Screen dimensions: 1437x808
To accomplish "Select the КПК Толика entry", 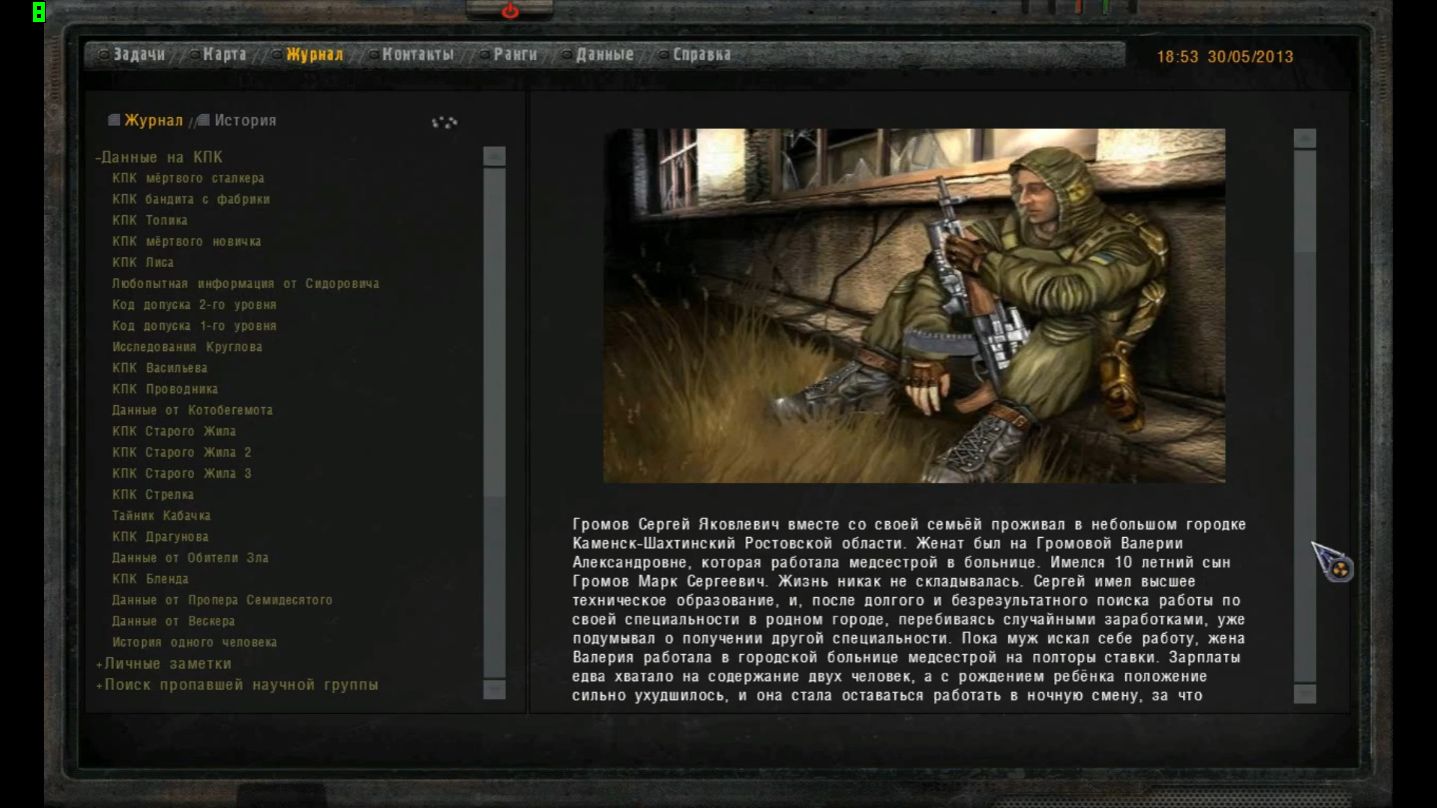I will coord(150,220).
